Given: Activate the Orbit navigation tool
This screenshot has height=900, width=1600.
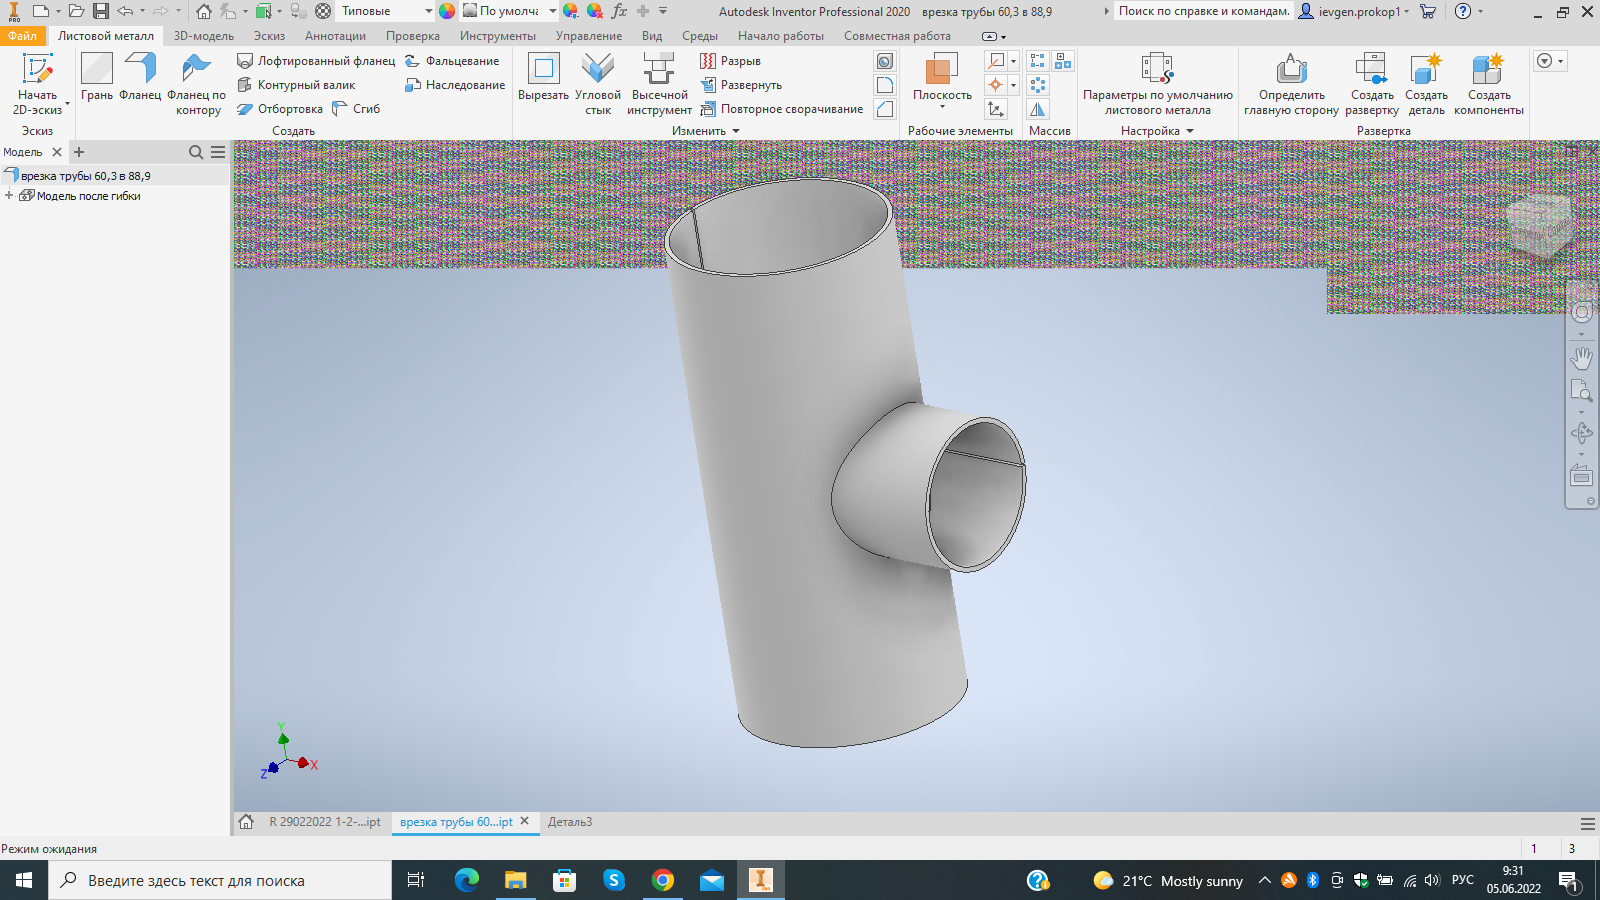Looking at the screenshot, I should tap(1582, 433).
